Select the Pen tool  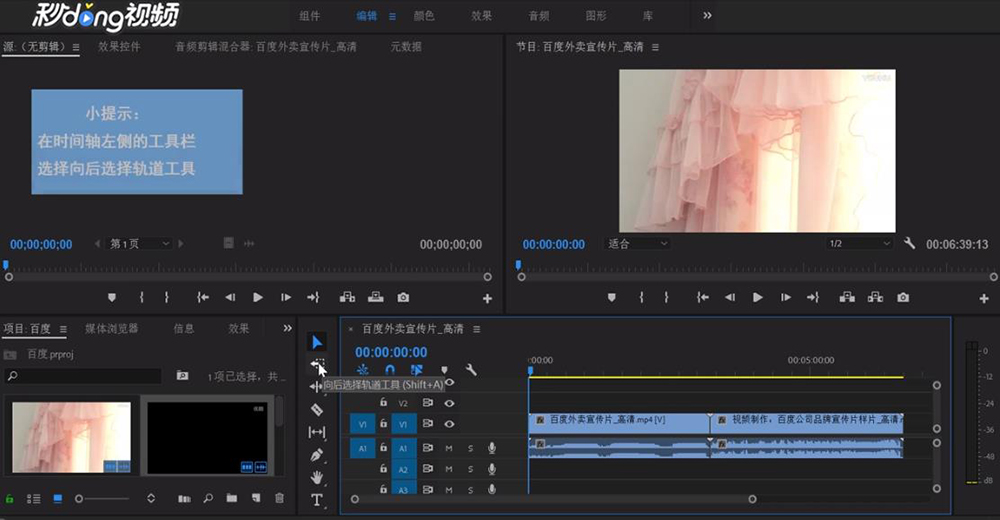316,455
